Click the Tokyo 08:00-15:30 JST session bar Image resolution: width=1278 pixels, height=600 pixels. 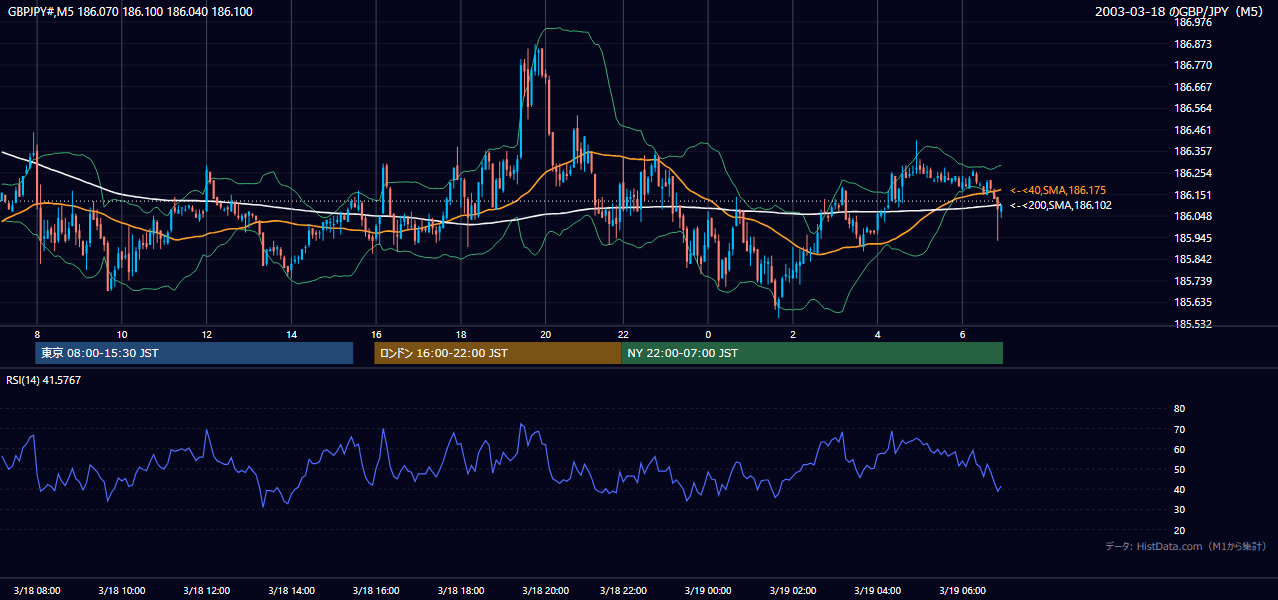(x=194, y=353)
